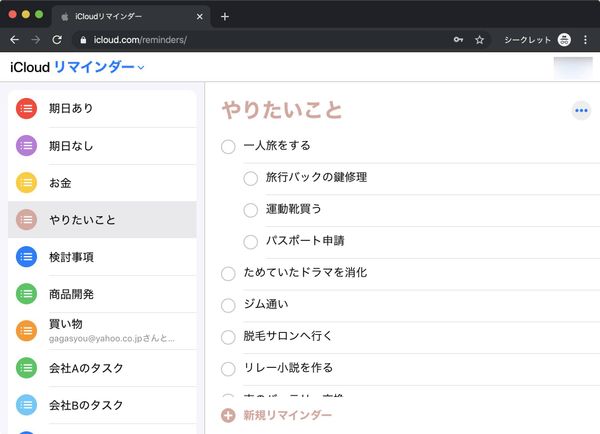Click the orange 買い物 list icon

coord(26,331)
